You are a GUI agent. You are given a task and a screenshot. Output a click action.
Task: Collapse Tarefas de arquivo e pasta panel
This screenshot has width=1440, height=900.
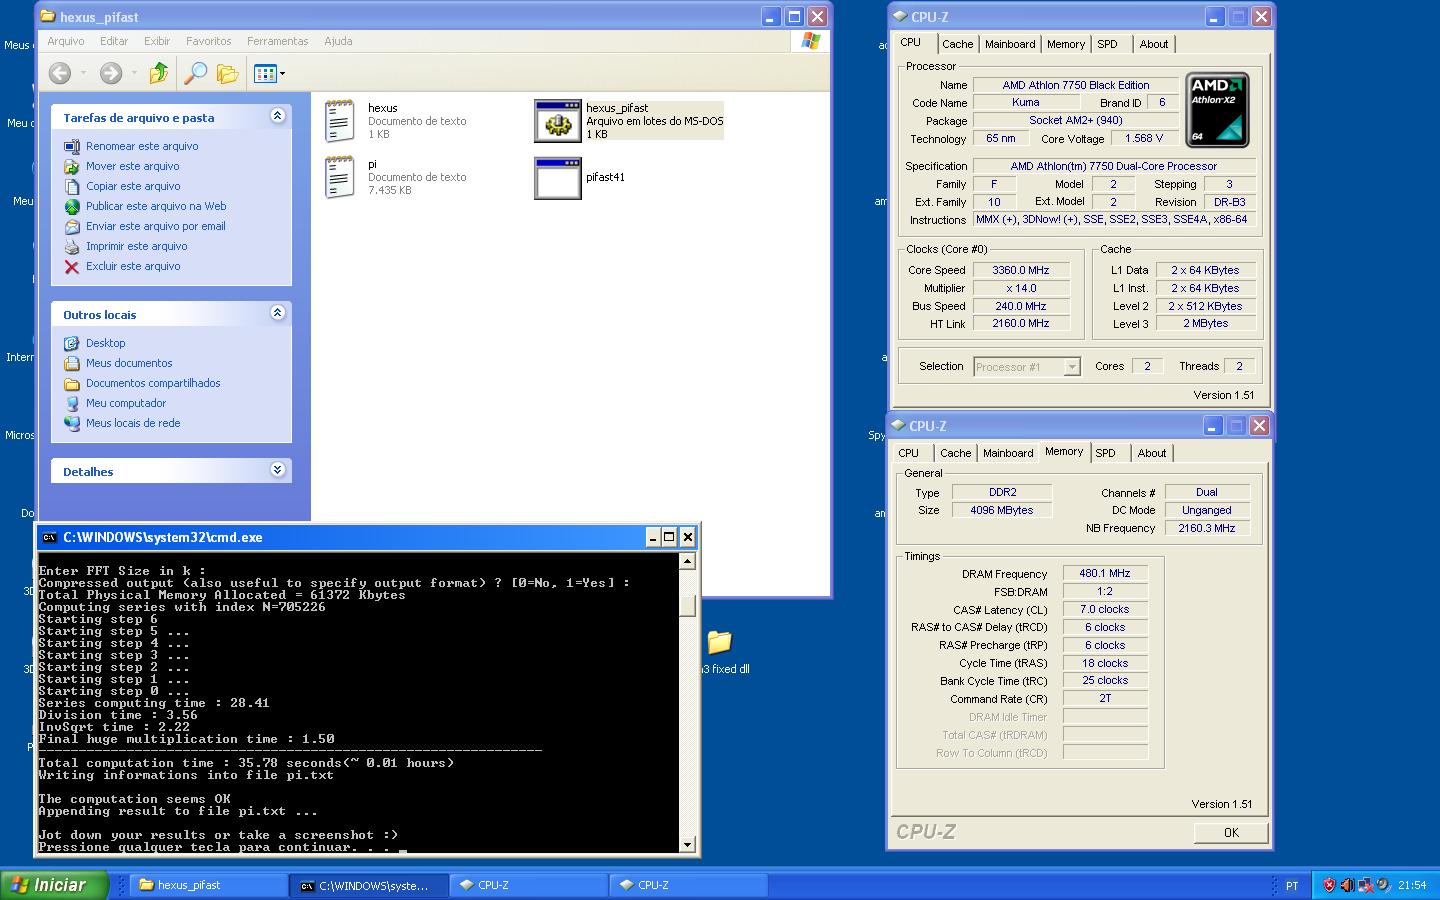coord(277,116)
